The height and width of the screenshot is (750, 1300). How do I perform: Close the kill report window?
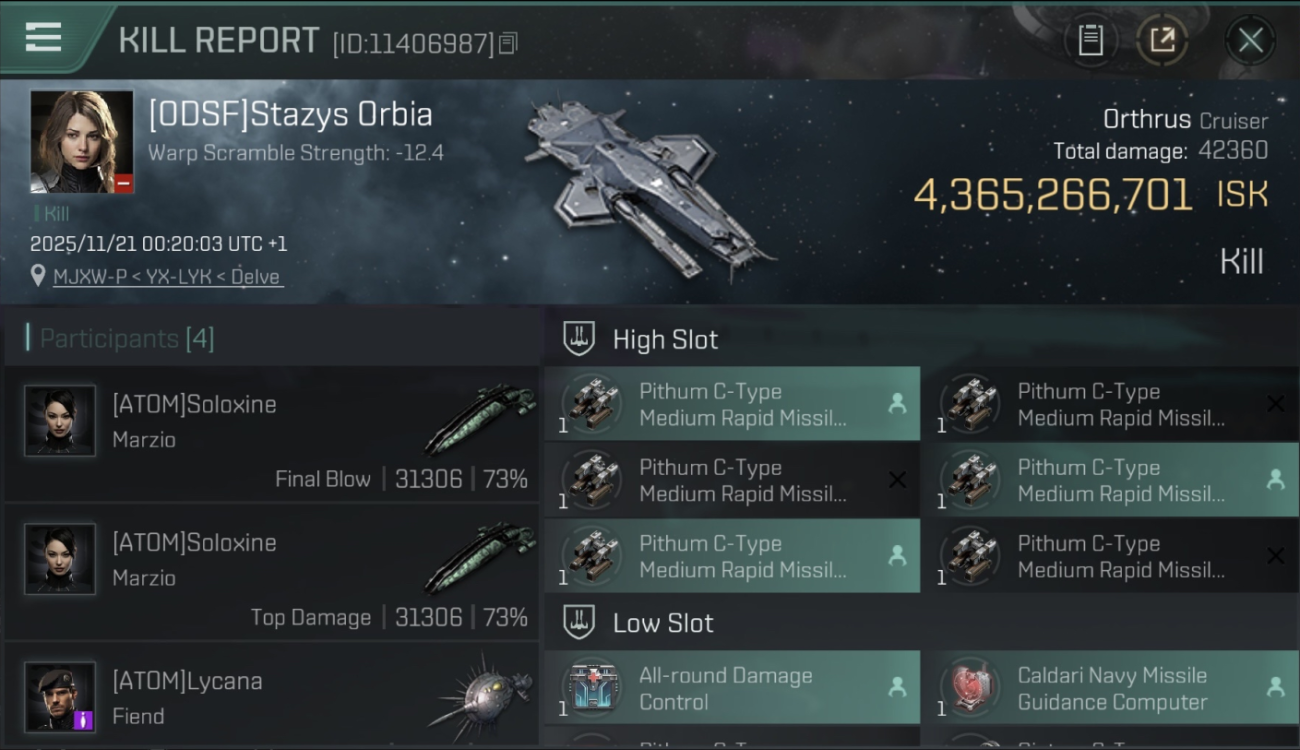(x=1250, y=40)
